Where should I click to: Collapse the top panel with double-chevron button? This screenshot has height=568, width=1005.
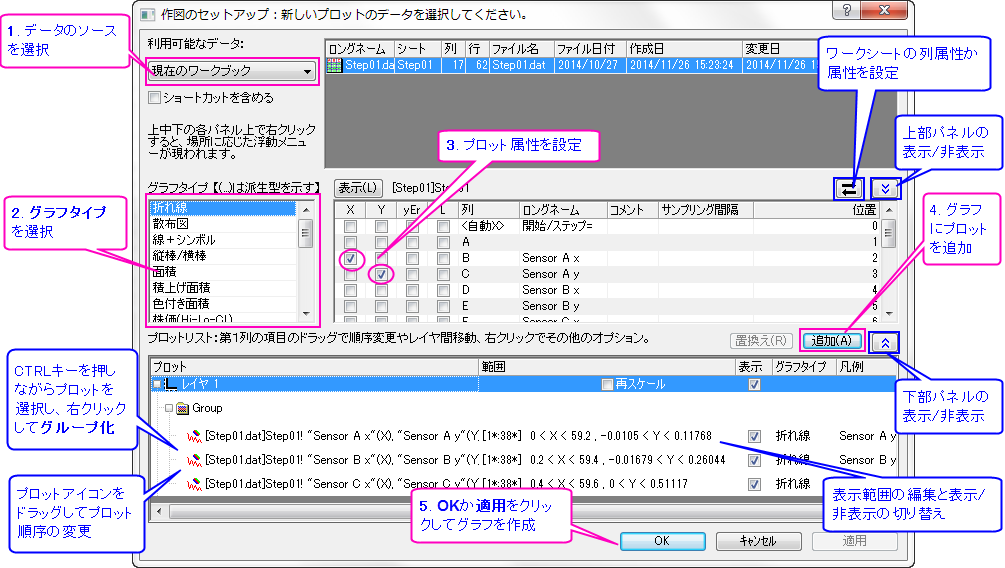tap(885, 188)
